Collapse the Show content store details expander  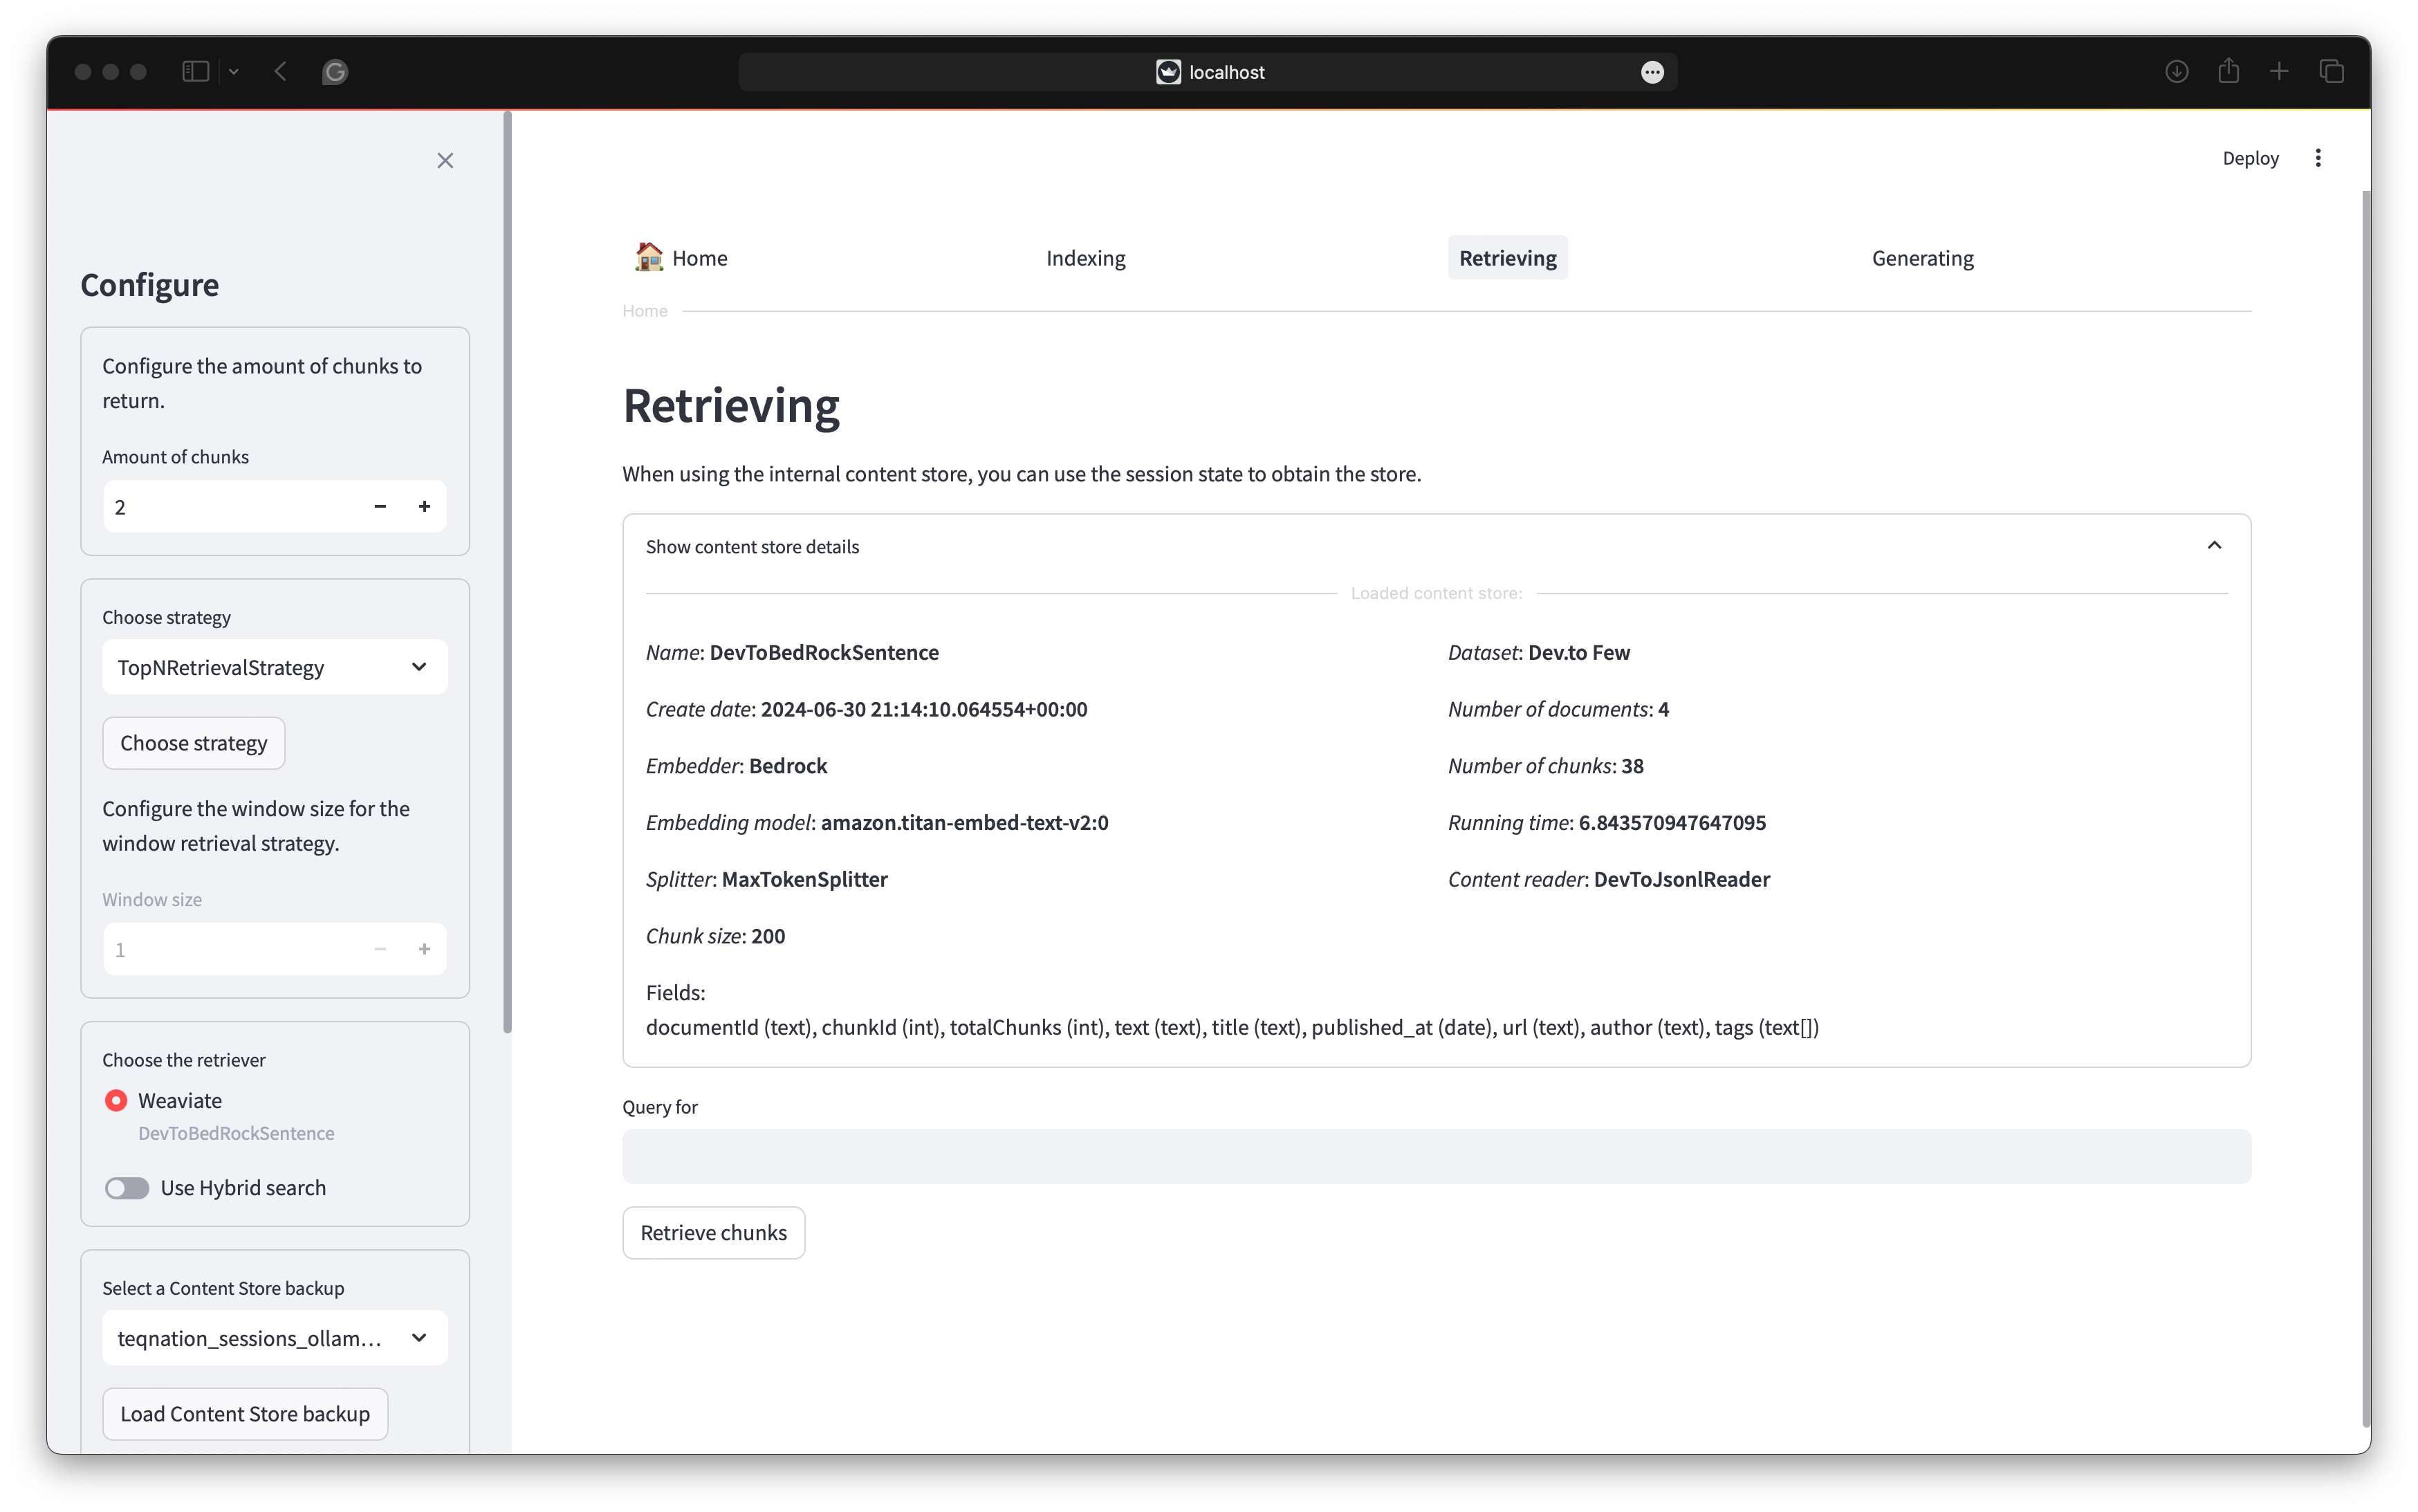[x=1436, y=546]
